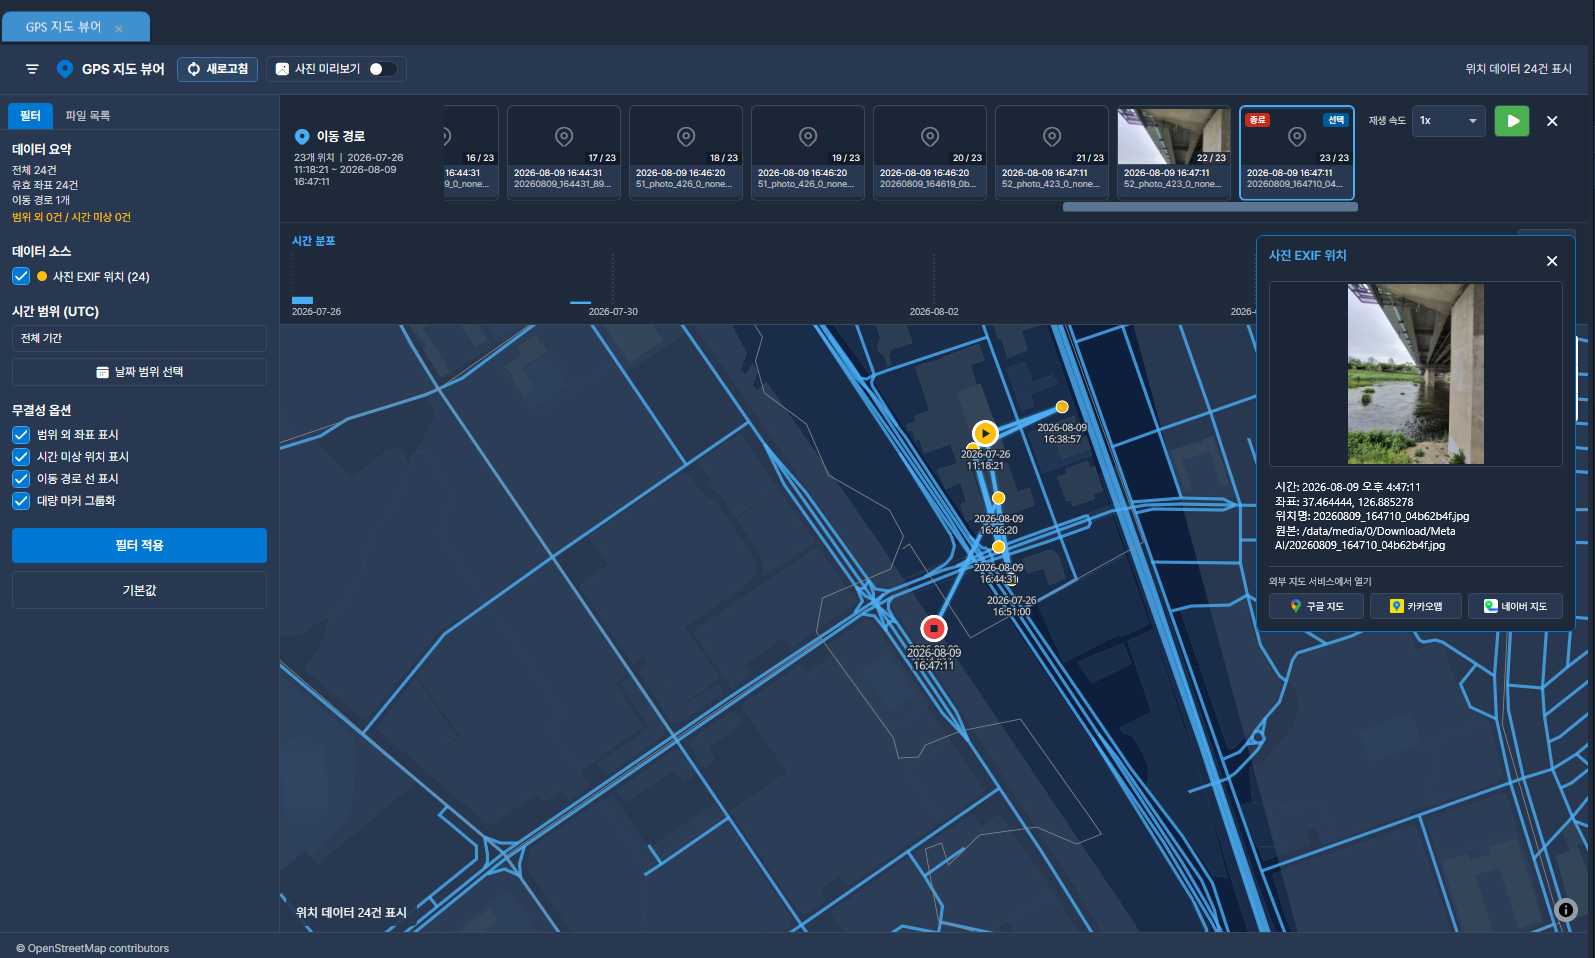Open location in Naver Map
1595x958 pixels.
click(x=1515, y=606)
